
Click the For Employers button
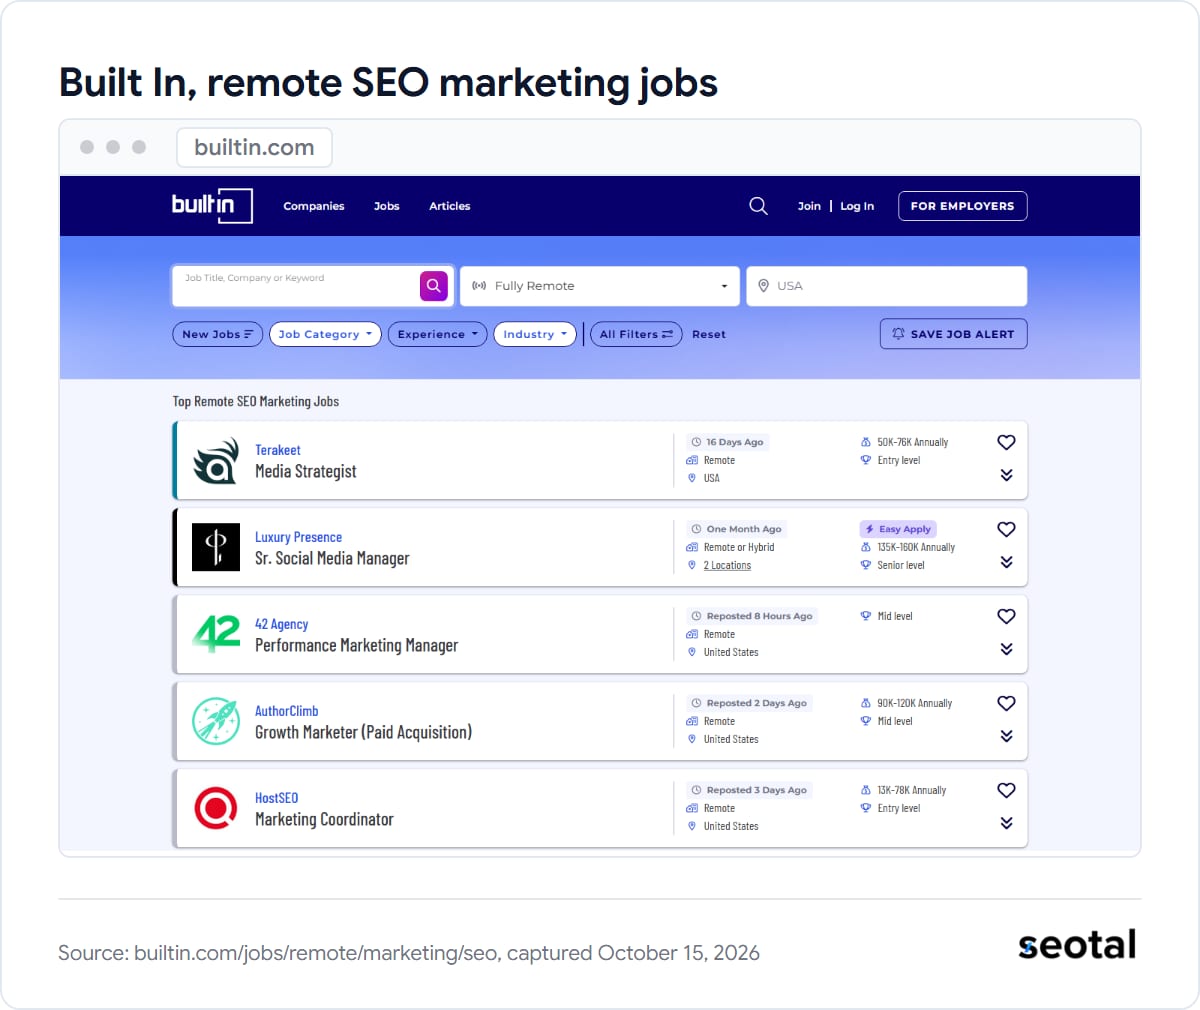pos(962,206)
